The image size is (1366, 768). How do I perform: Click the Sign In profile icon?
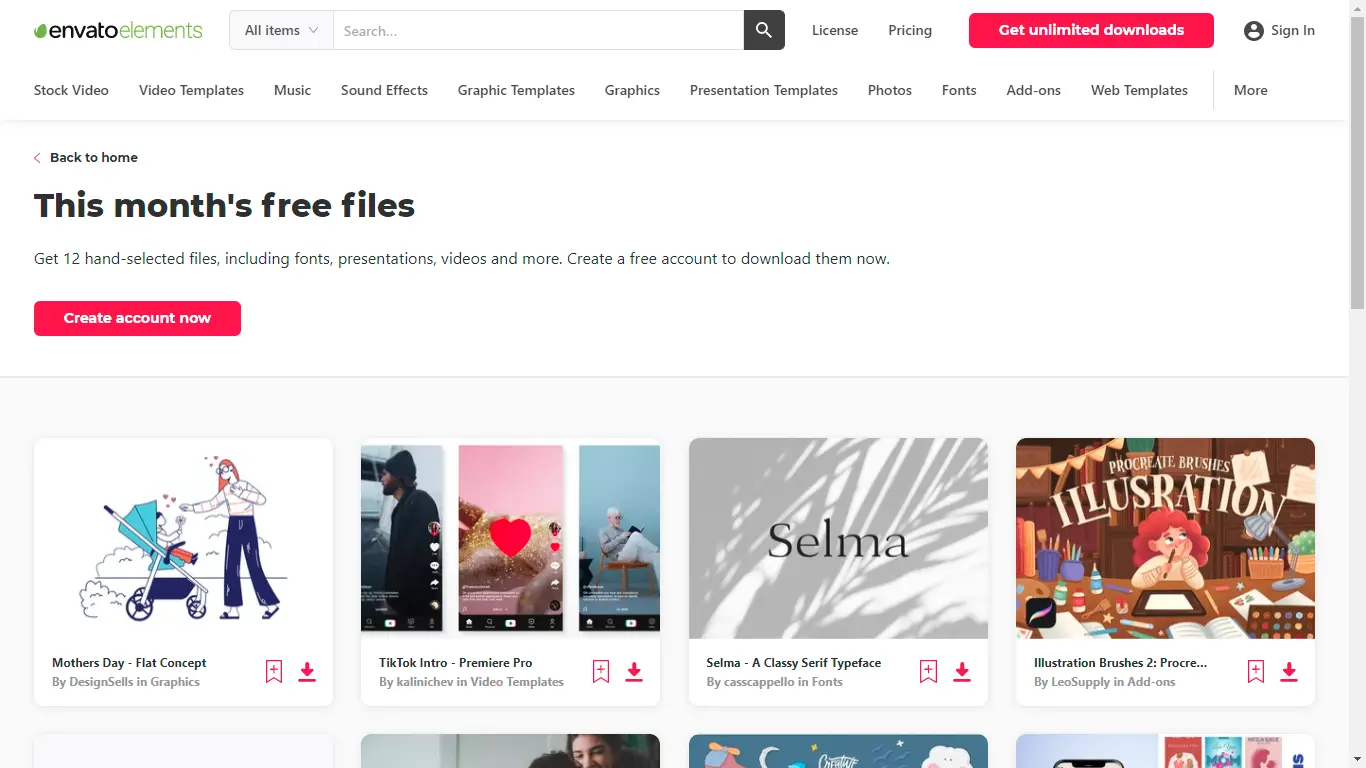(x=1253, y=31)
